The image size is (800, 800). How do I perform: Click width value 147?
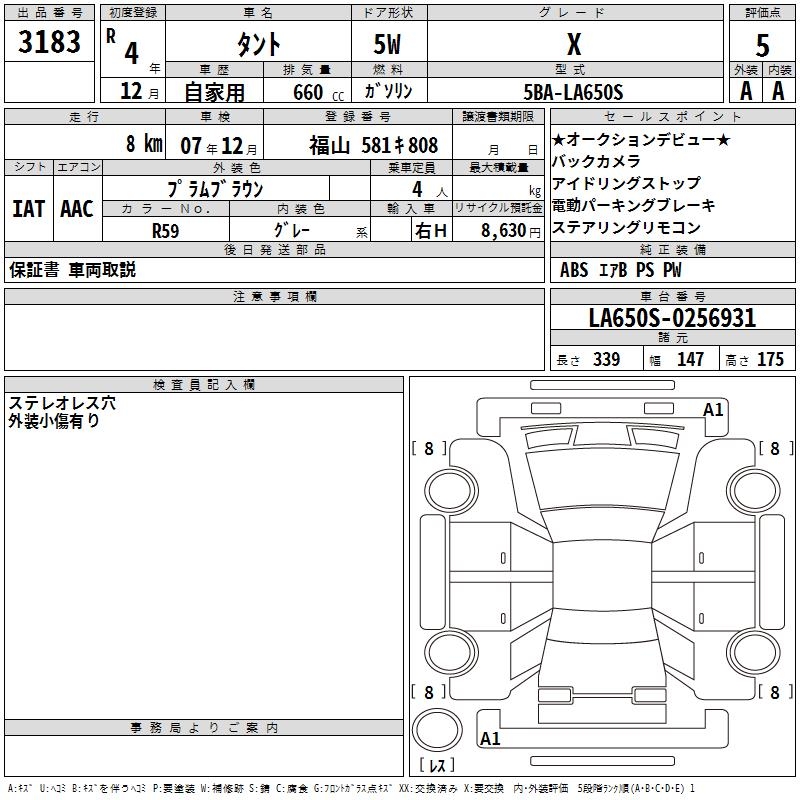click(690, 359)
